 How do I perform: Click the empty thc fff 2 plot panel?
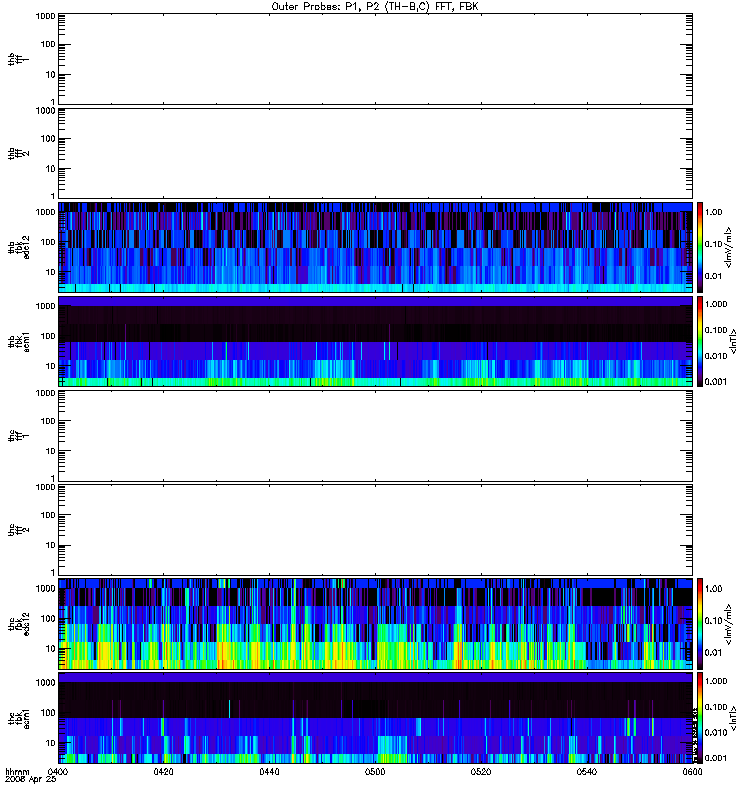tap(375, 530)
